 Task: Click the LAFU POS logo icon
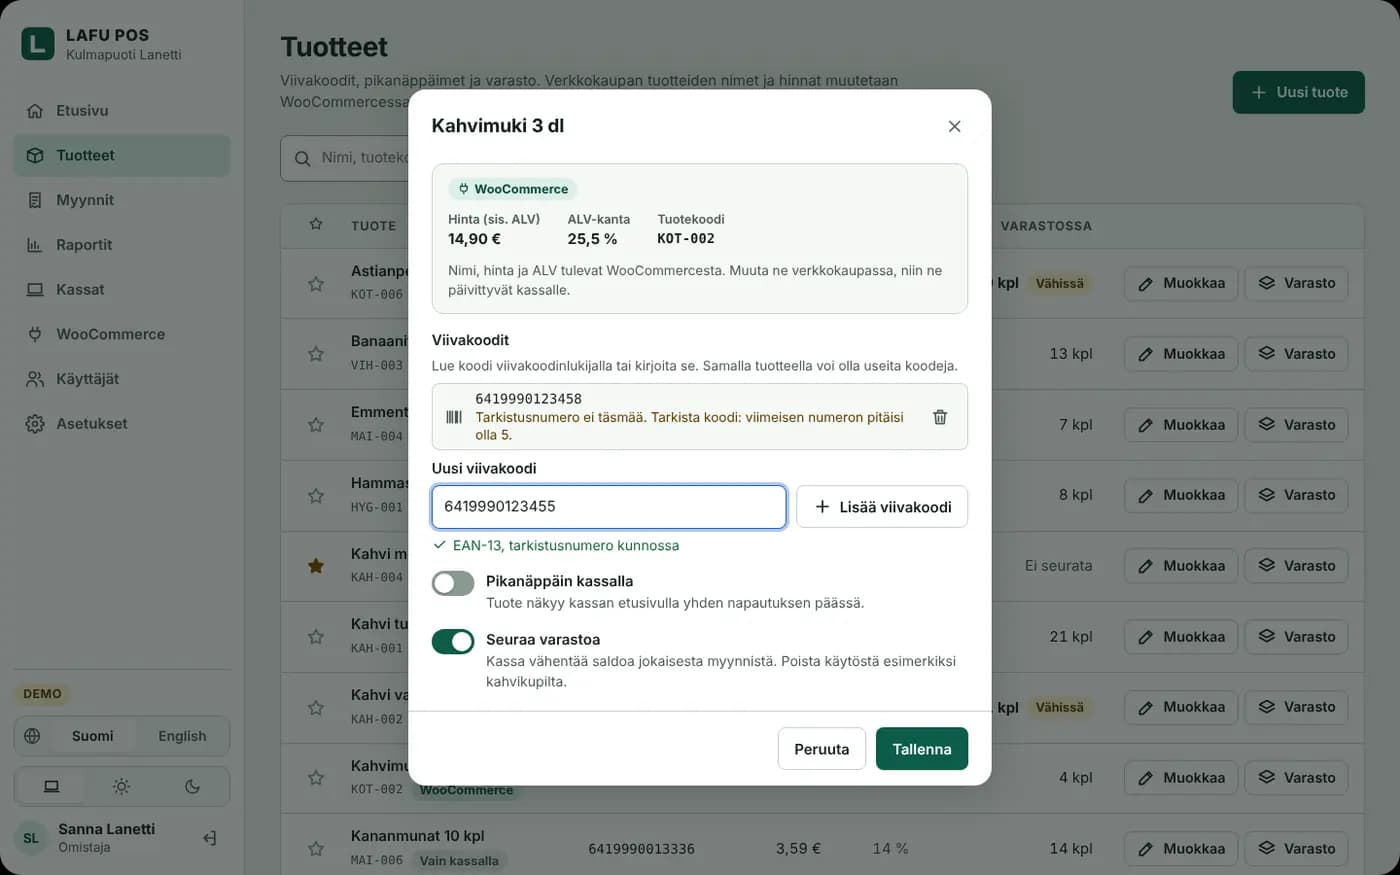click(x=38, y=44)
